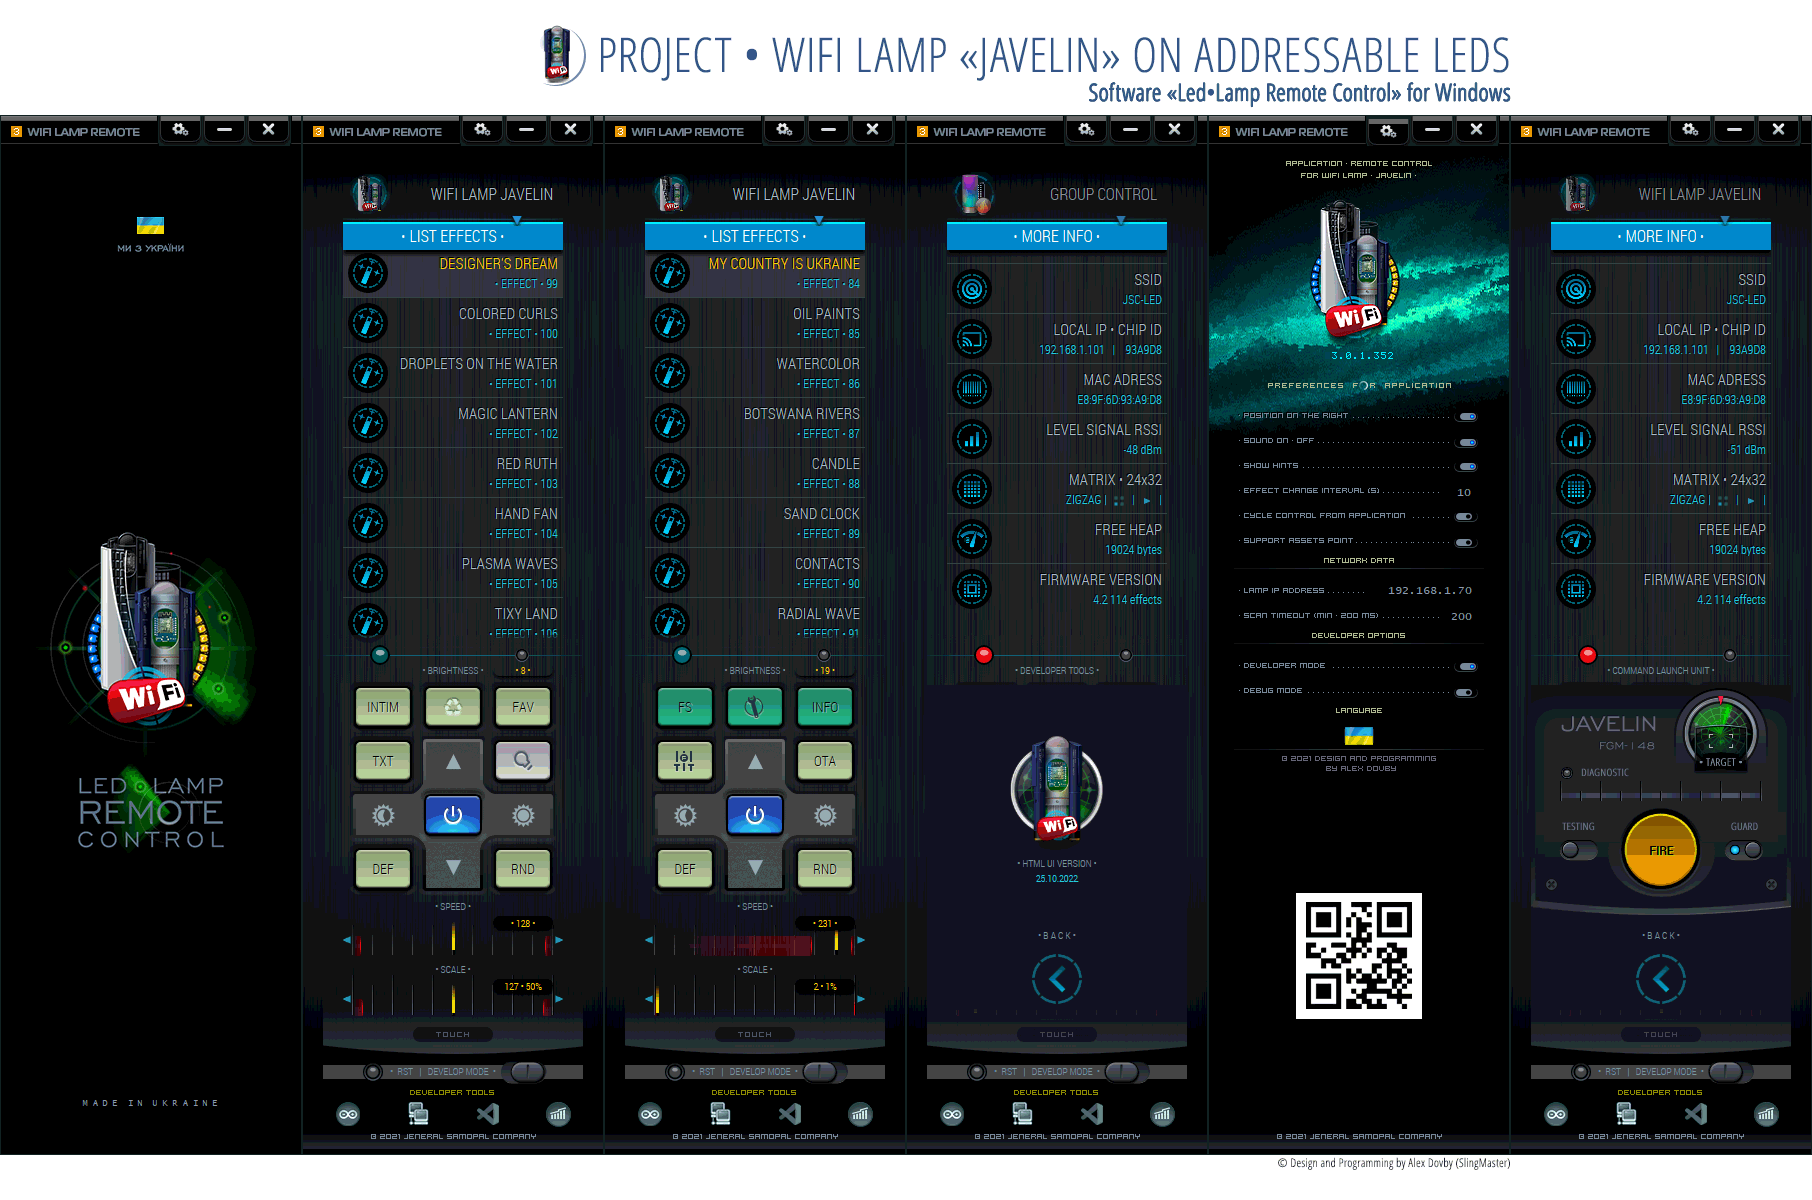Click Local IP cast icon in Group Control panel

coord(972,339)
